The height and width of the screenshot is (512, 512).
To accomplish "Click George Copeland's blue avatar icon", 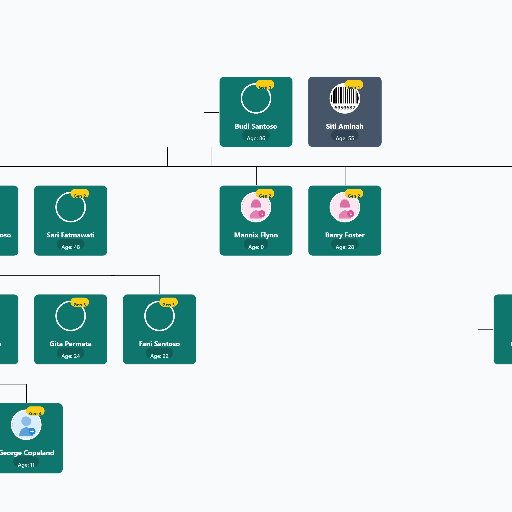I will click(26, 425).
